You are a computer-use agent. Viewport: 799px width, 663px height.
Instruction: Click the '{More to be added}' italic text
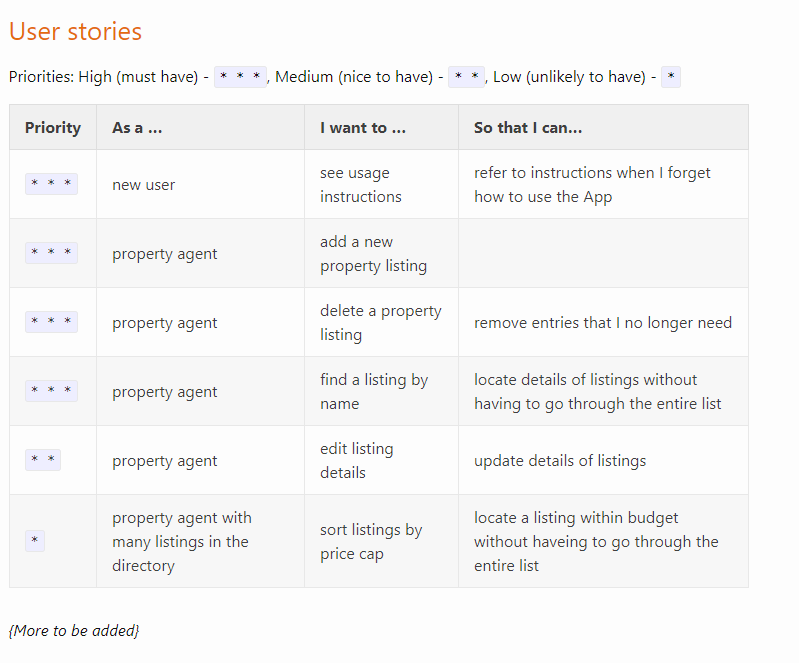point(74,630)
